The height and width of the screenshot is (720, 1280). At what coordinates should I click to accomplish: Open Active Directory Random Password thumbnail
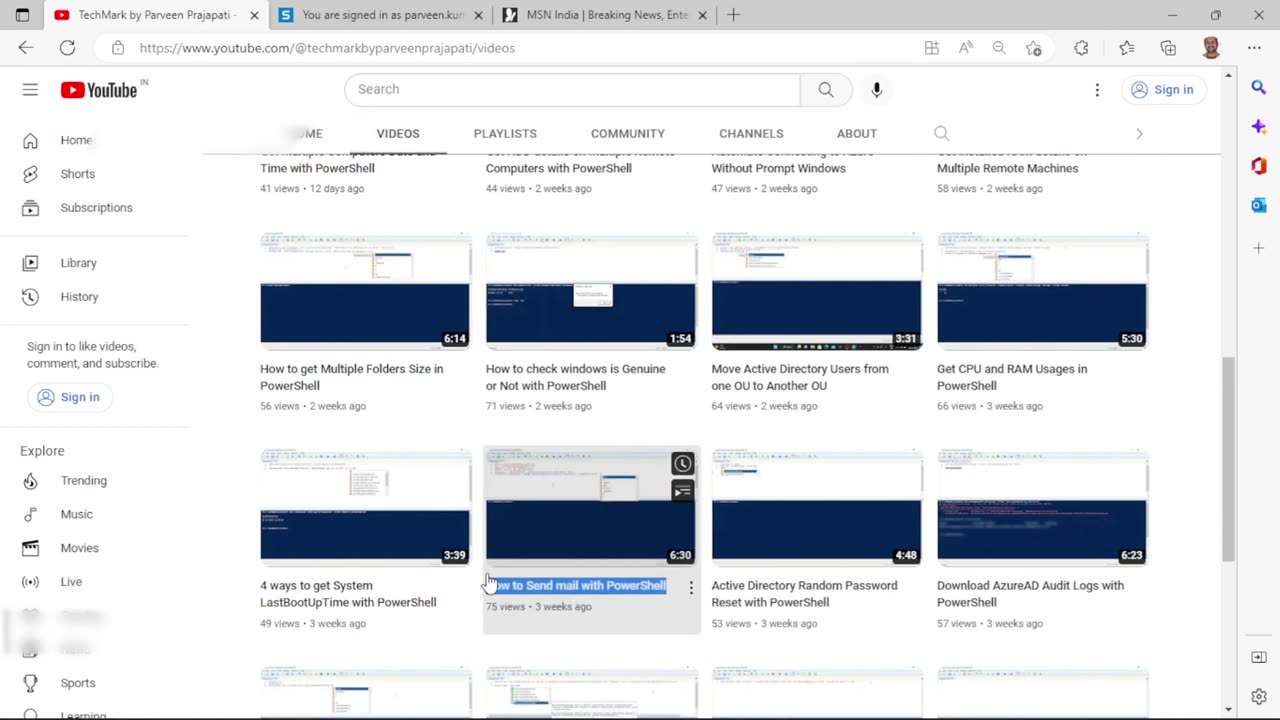point(816,507)
